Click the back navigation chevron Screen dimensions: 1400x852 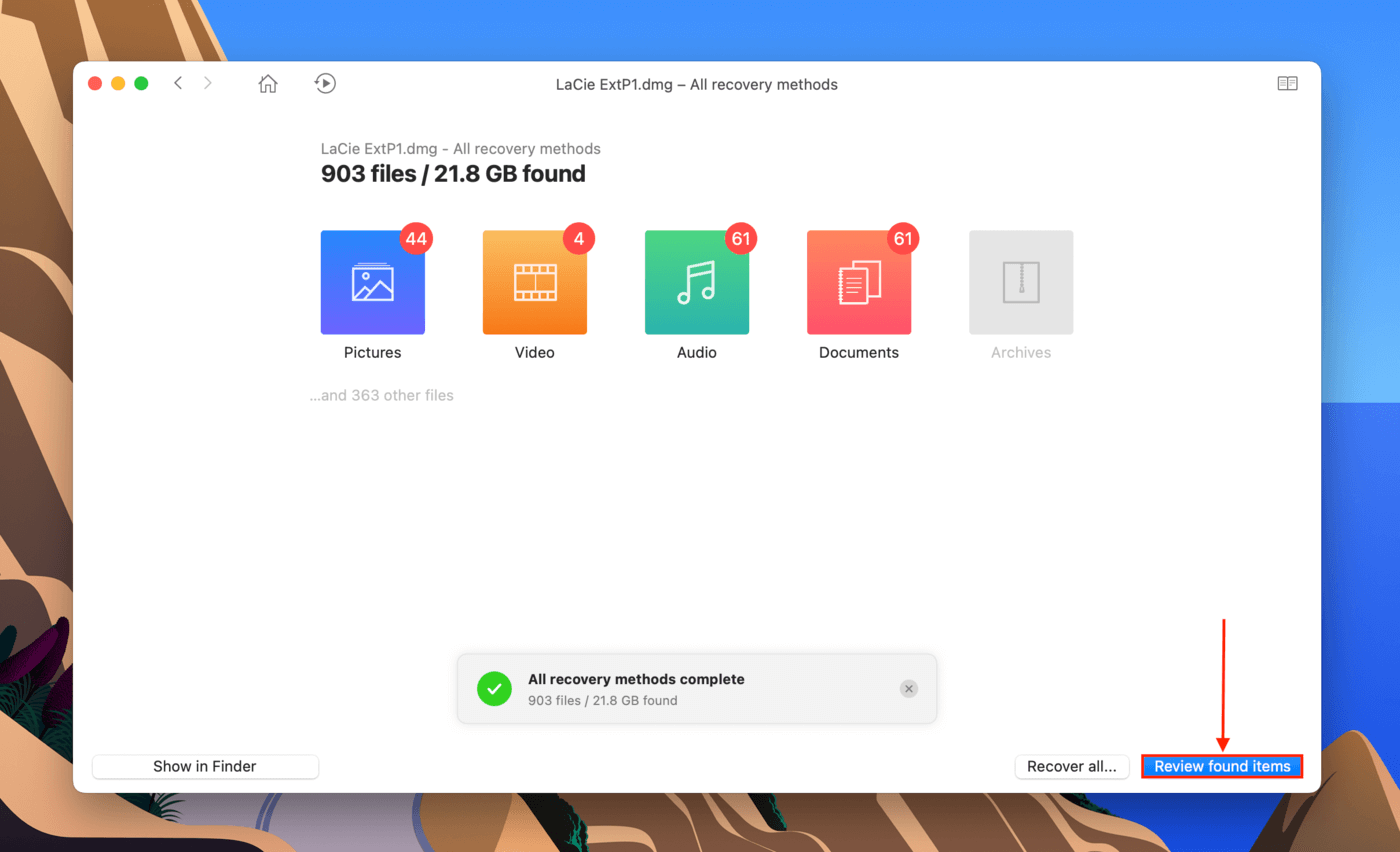tap(178, 83)
